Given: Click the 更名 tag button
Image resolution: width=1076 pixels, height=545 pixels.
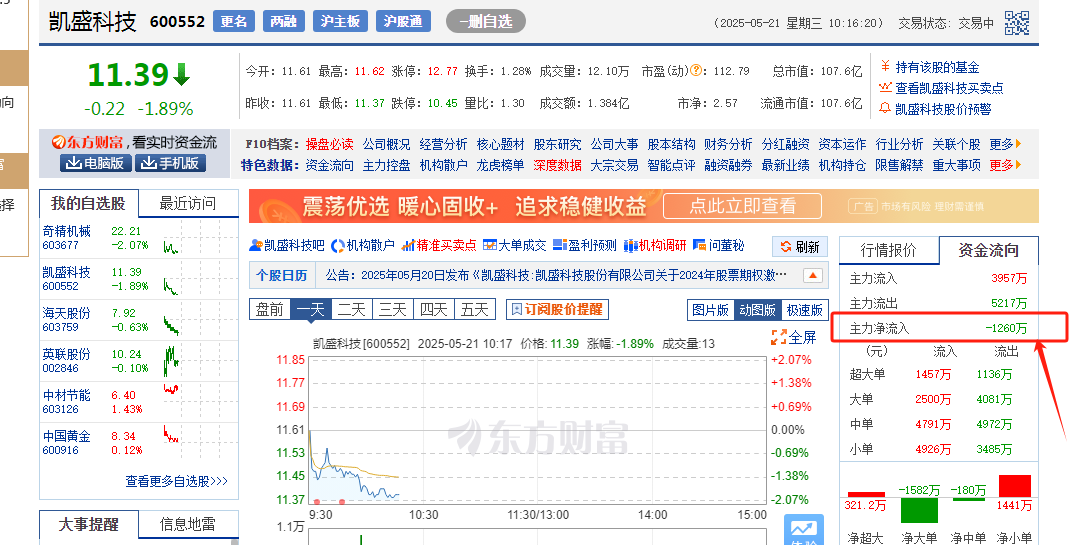Looking at the screenshot, I should [234, 21].
